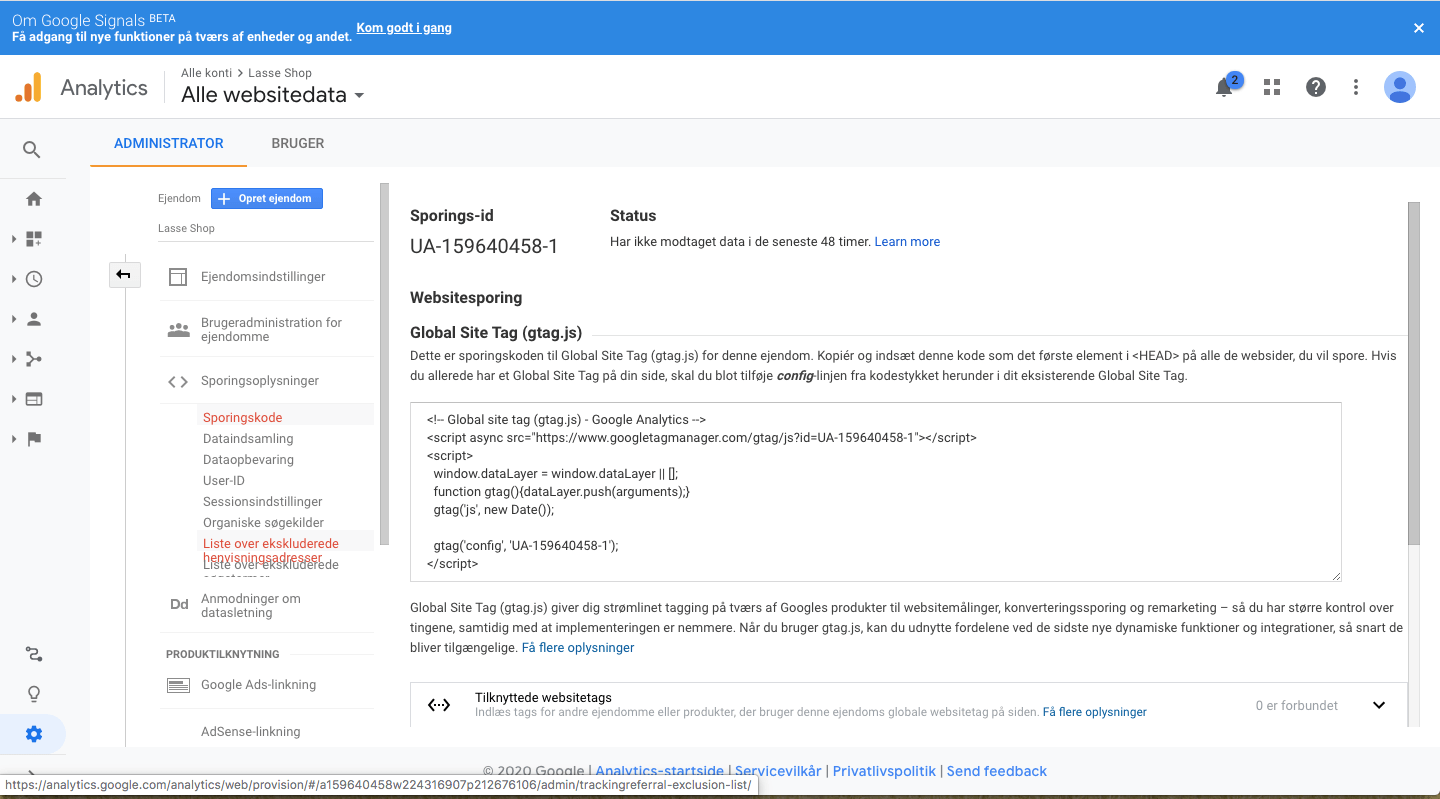Open the help question mark icon
The image size is (1440, 799).
coord(1316,87)
